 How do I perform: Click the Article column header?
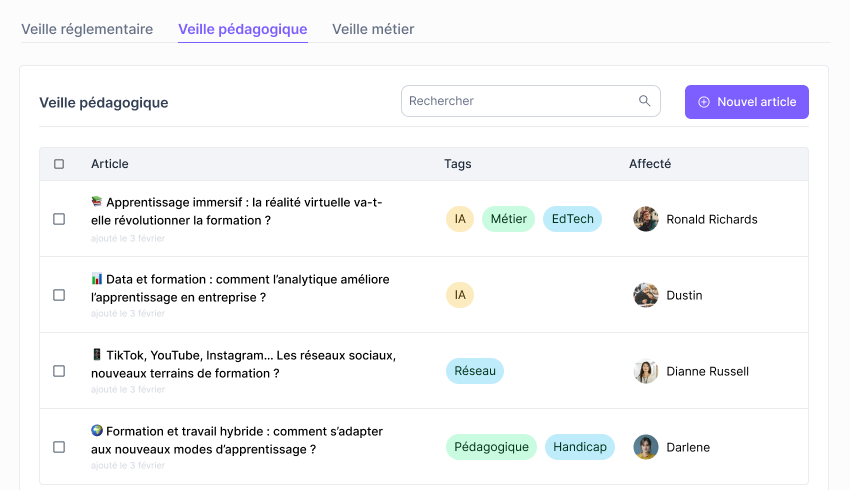tap(110, 164)
